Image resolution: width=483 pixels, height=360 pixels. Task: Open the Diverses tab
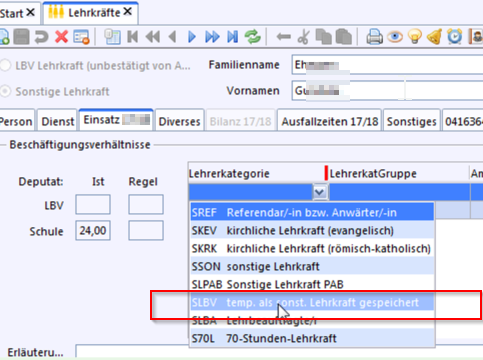179,121
